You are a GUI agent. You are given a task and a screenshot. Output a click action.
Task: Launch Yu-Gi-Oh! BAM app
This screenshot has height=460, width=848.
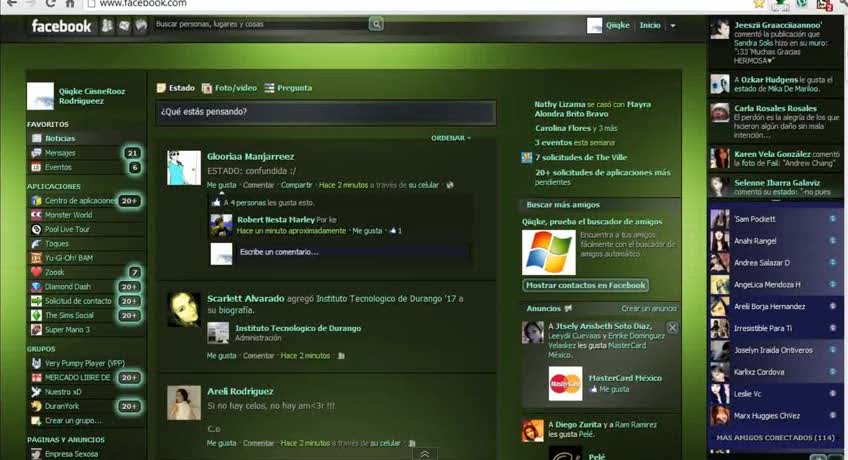click(x=69, y=258)
